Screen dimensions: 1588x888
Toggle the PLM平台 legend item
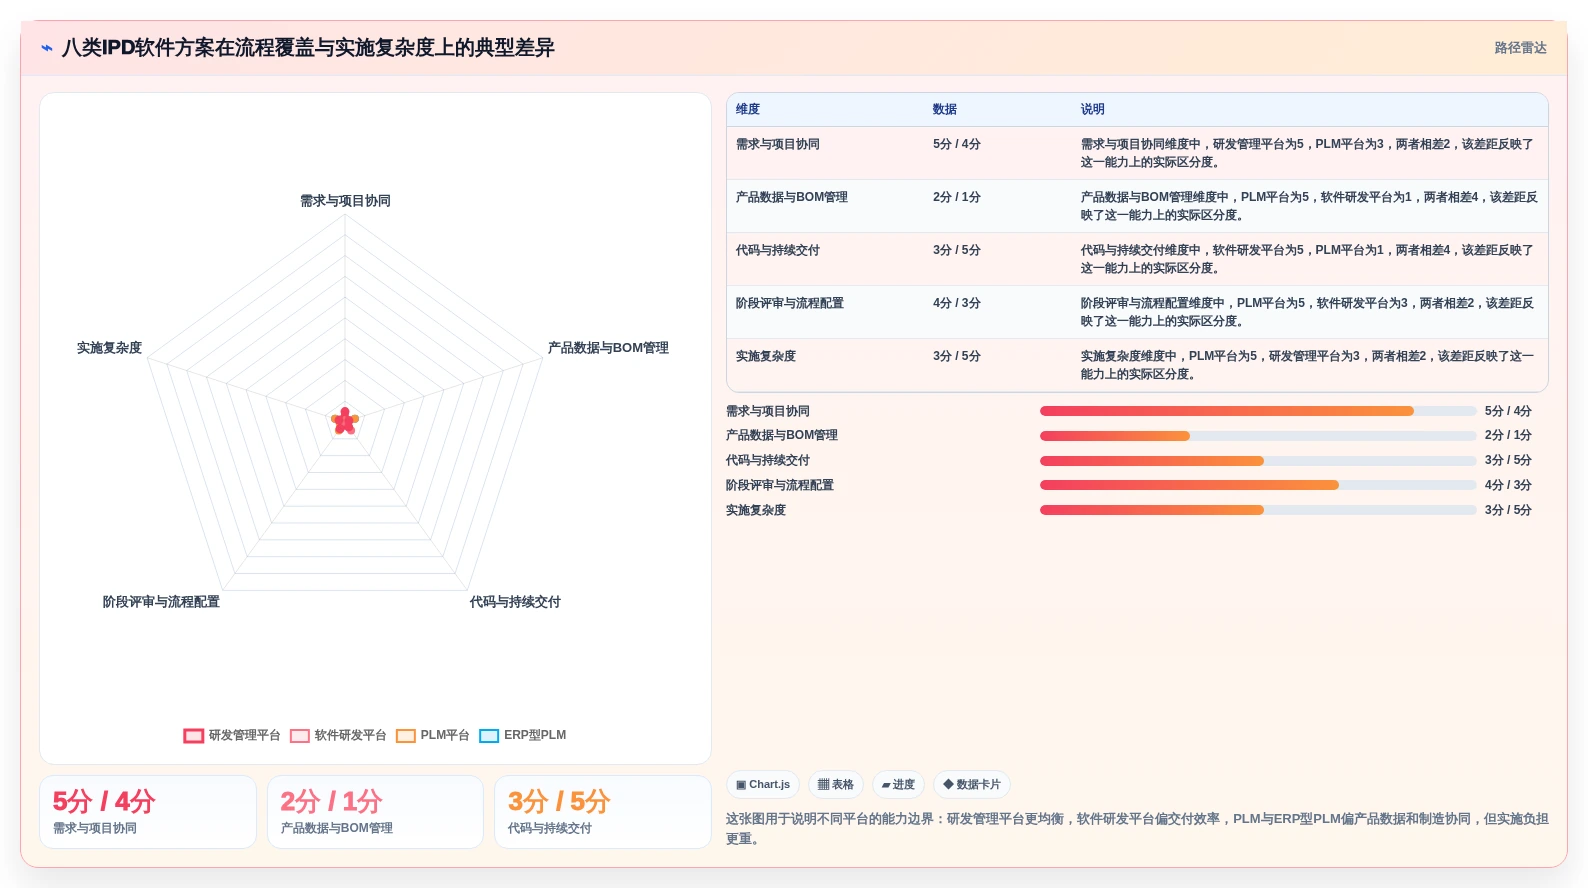tap(432, 735)
